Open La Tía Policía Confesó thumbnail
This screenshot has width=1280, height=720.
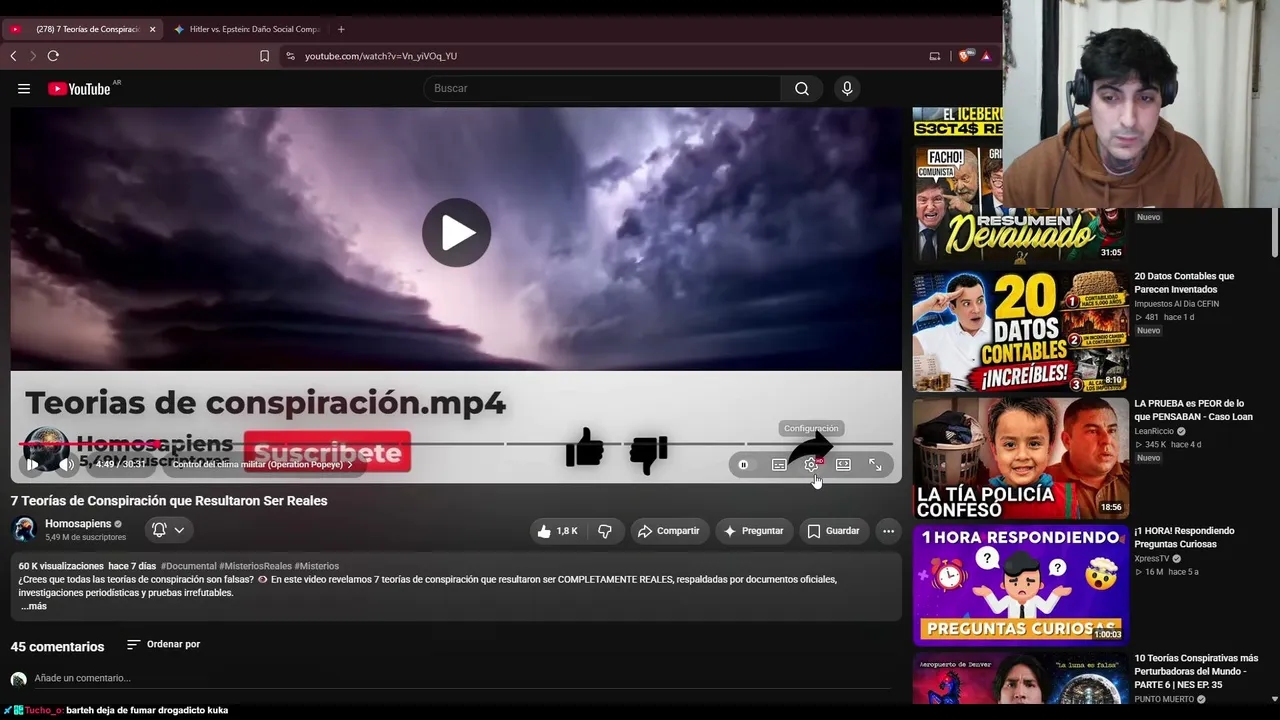(x=1020, y=458)
